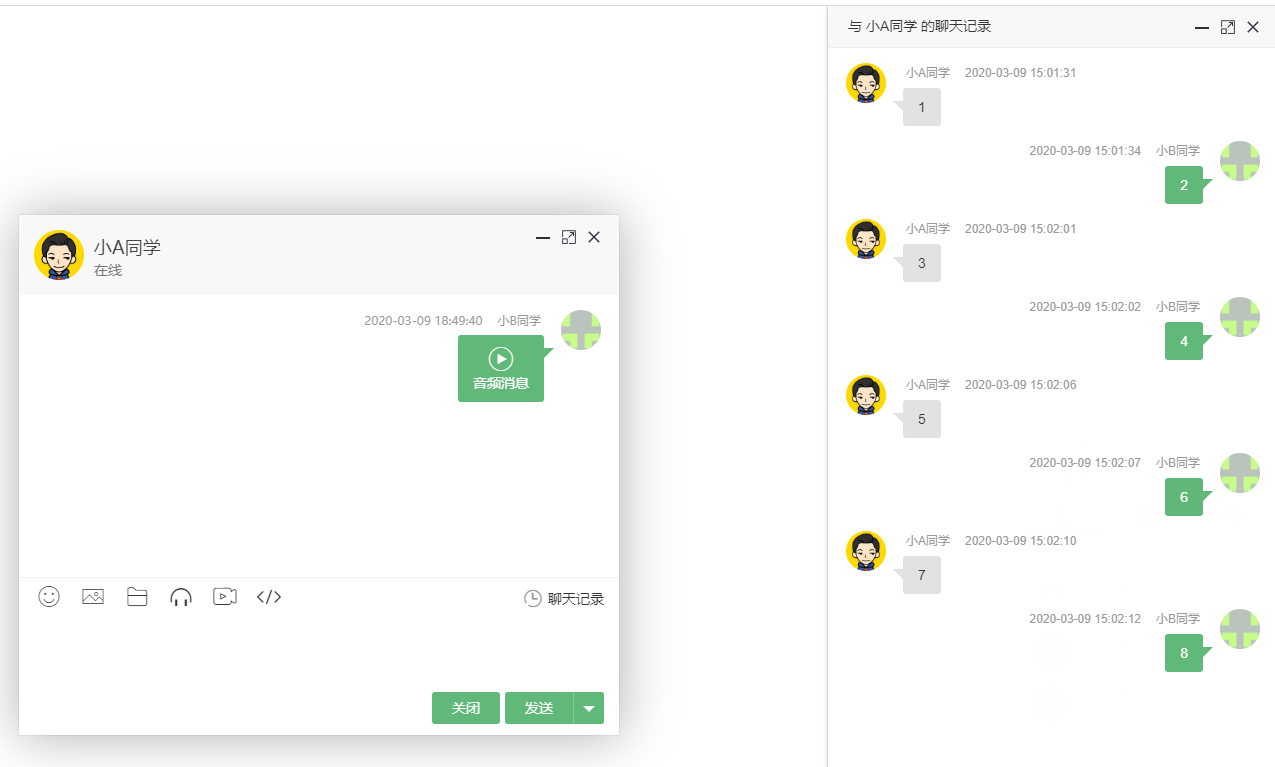Click timestamp 2020-03-09 15:02:02
Screen dimensions: 1275x767
pos(1085,307)
